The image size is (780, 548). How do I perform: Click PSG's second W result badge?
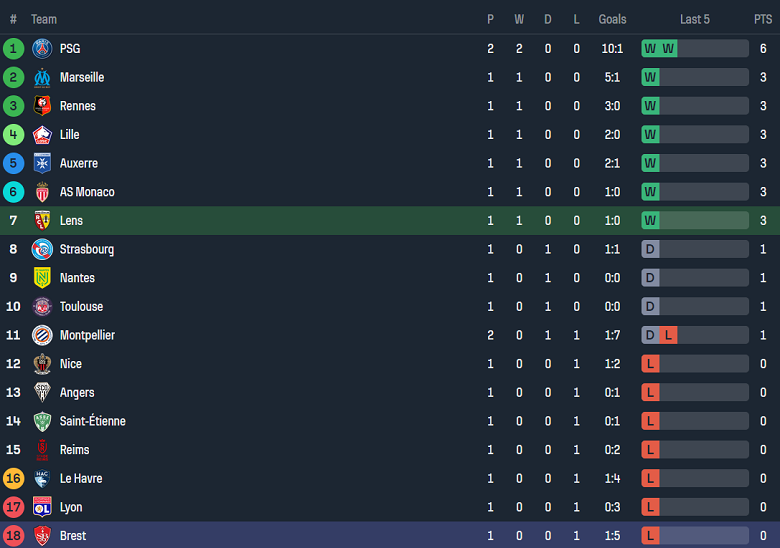pyautogui.click(x=668, y=48)
